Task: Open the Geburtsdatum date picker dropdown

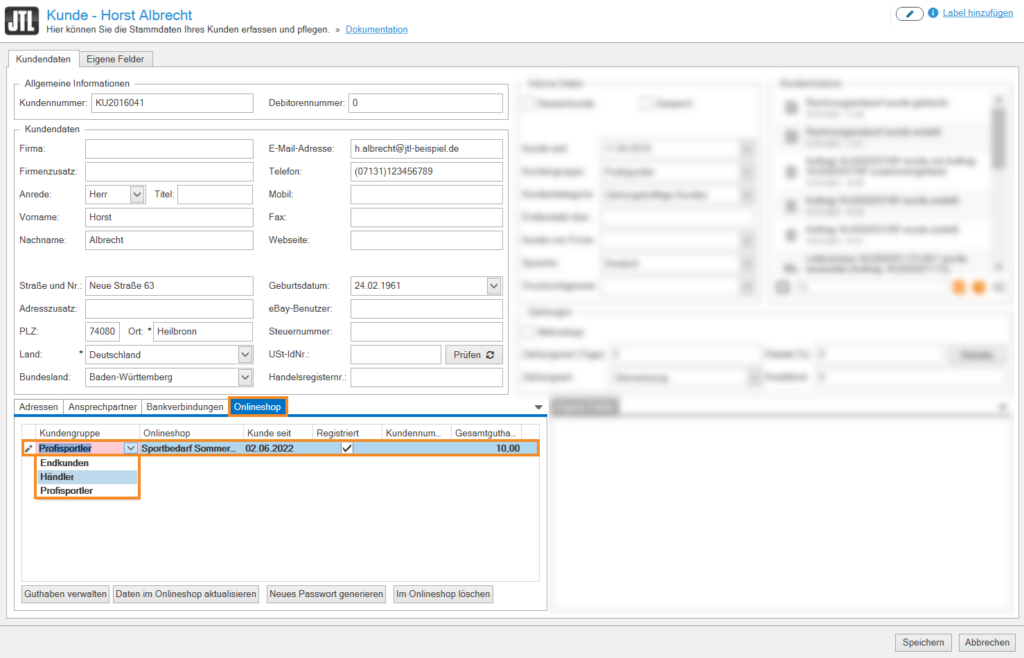Action: (494, 286)
